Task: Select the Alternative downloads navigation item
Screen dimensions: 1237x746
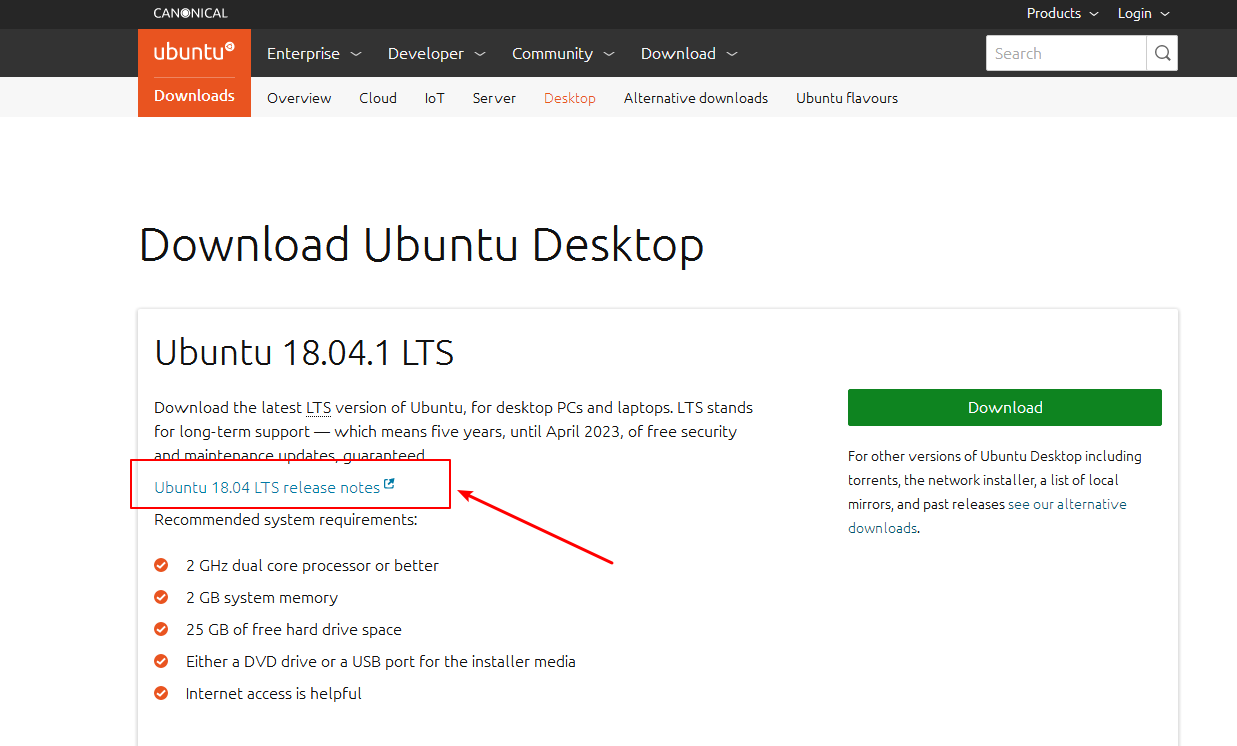Action: [695, 97]
